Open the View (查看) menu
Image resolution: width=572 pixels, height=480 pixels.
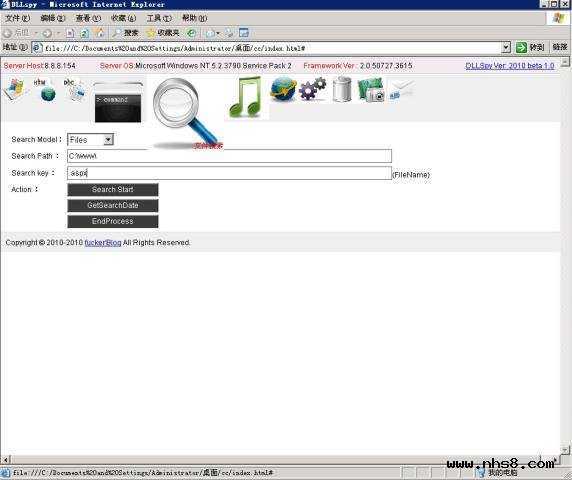coord(88,18)
